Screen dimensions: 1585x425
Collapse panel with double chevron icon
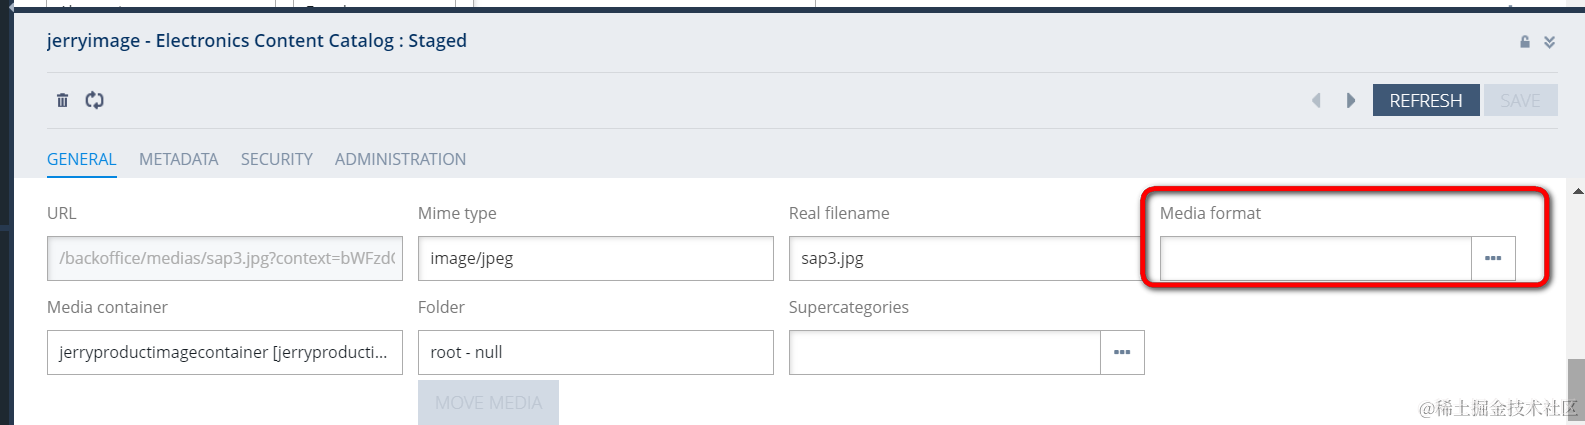point(1549,42)
